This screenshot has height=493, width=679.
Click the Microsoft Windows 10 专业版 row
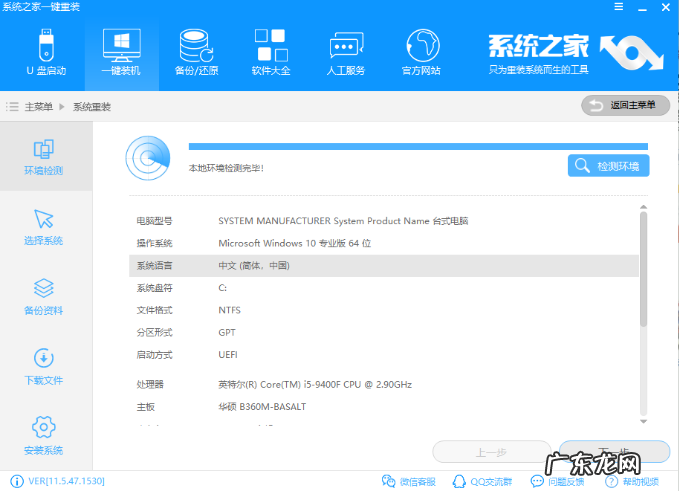pos(384,243)
